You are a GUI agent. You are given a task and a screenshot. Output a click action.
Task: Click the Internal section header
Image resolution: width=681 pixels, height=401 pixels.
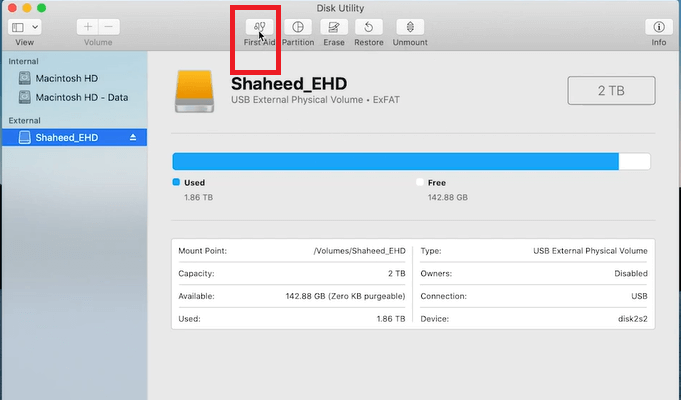pos(23,61)
